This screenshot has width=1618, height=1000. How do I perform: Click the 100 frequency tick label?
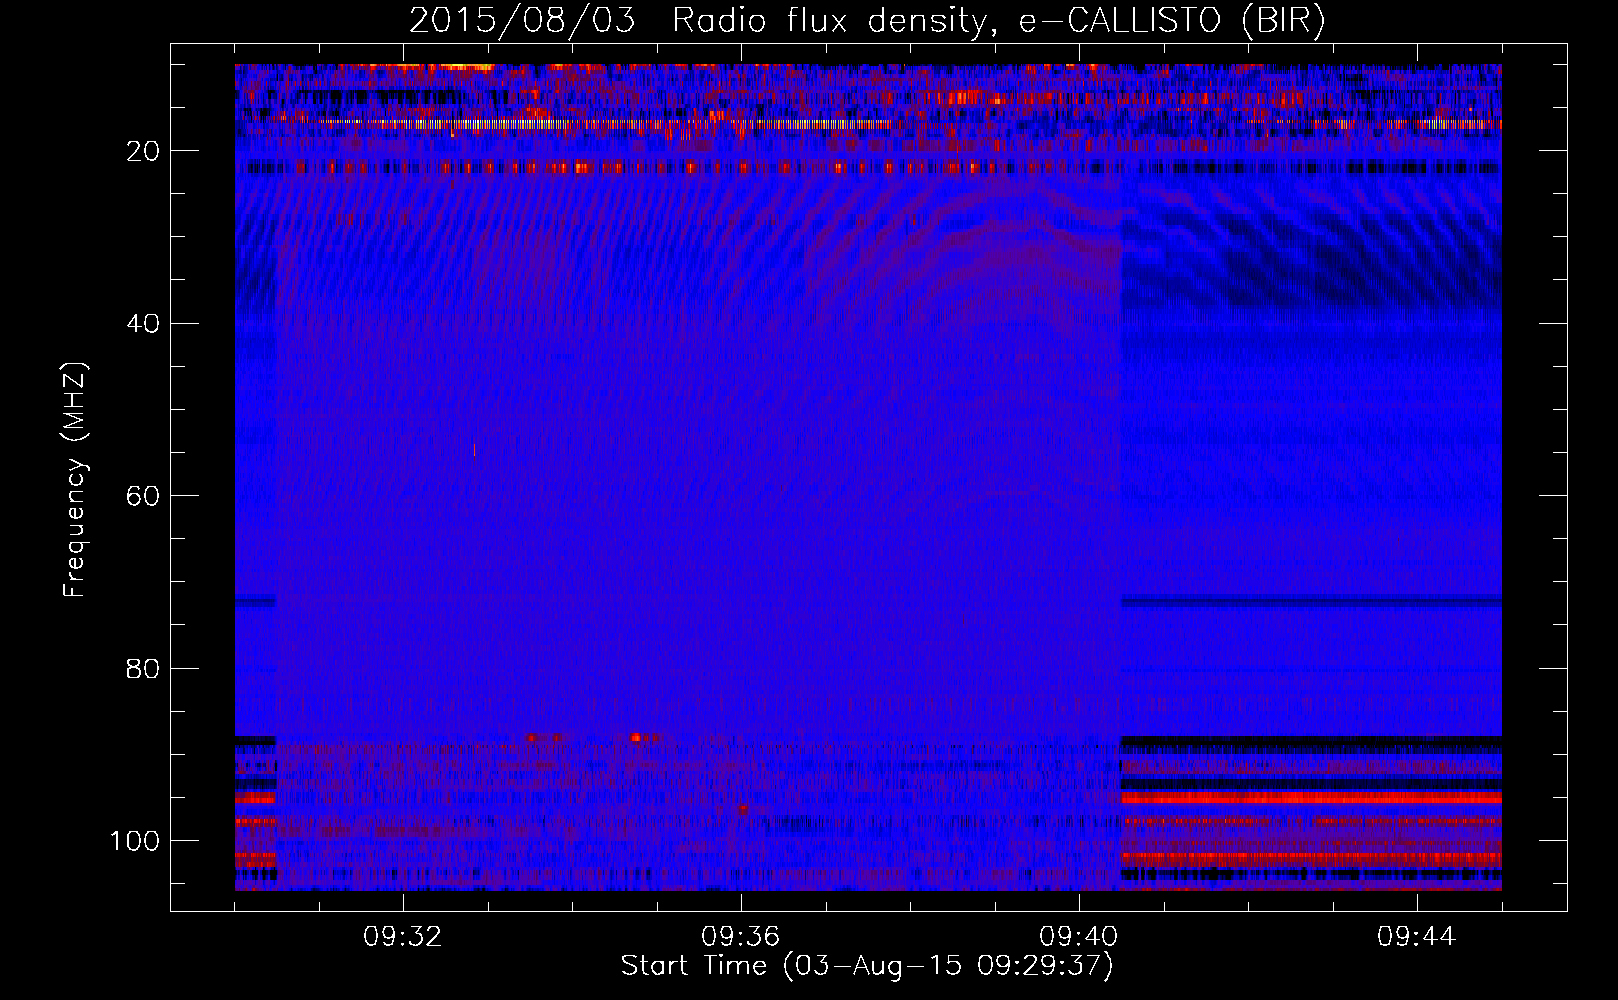[135, 841]
